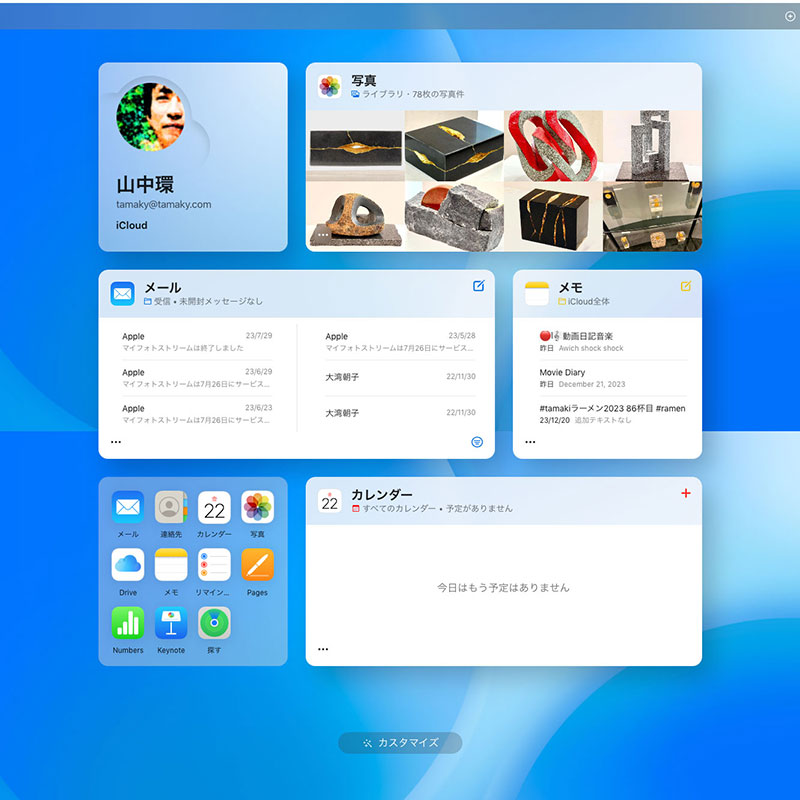Show the カレンダー widget more options
Screen dimensions: 800x800
pyautogui.click(x=323, y=649)
